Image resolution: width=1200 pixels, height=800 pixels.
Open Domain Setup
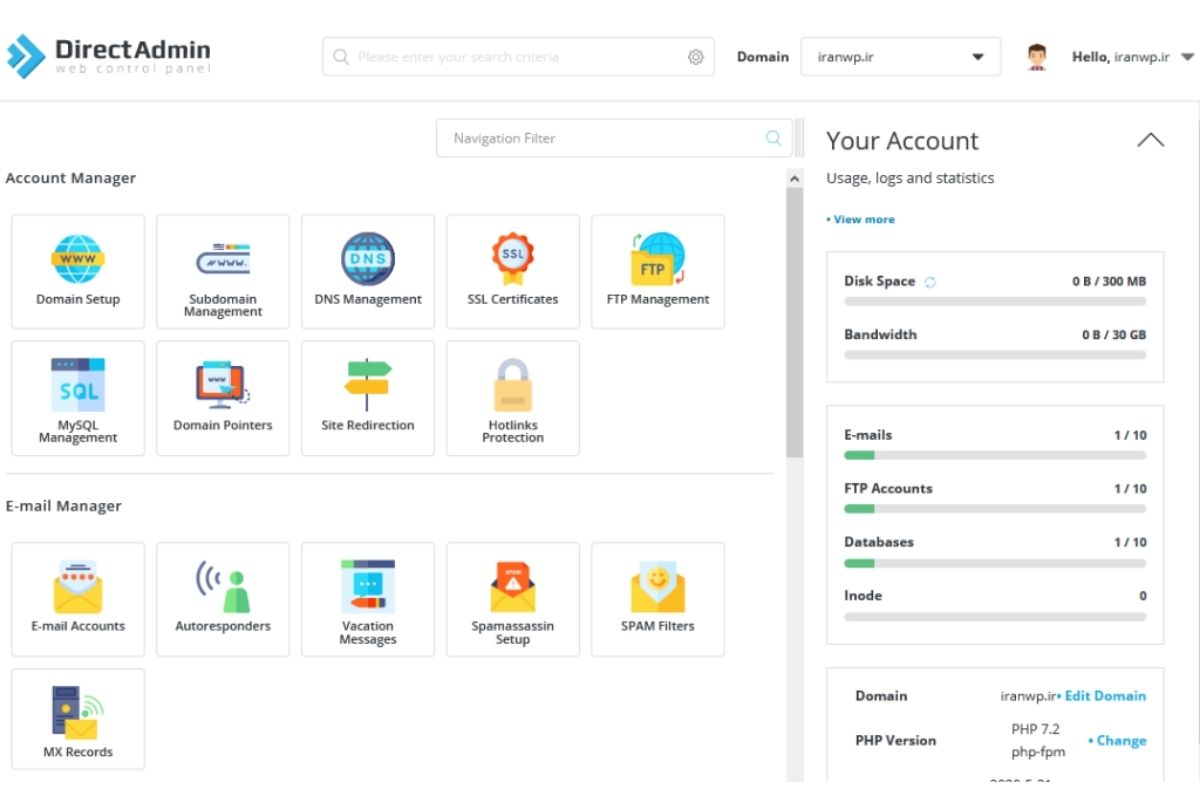click(x=78, y=271)
